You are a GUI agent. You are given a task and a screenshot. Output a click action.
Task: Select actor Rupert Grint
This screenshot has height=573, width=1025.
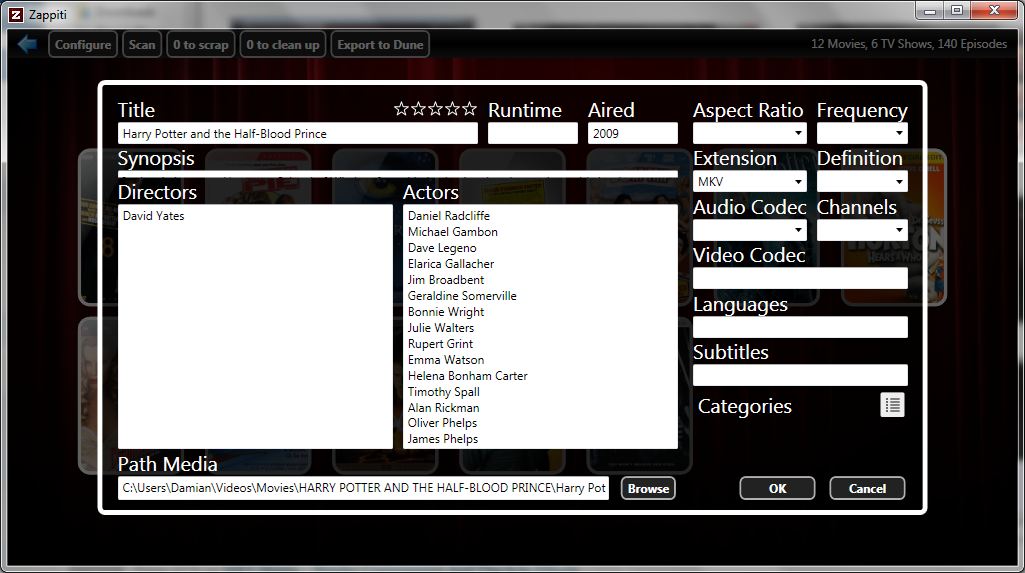click(x=440, y=344)
